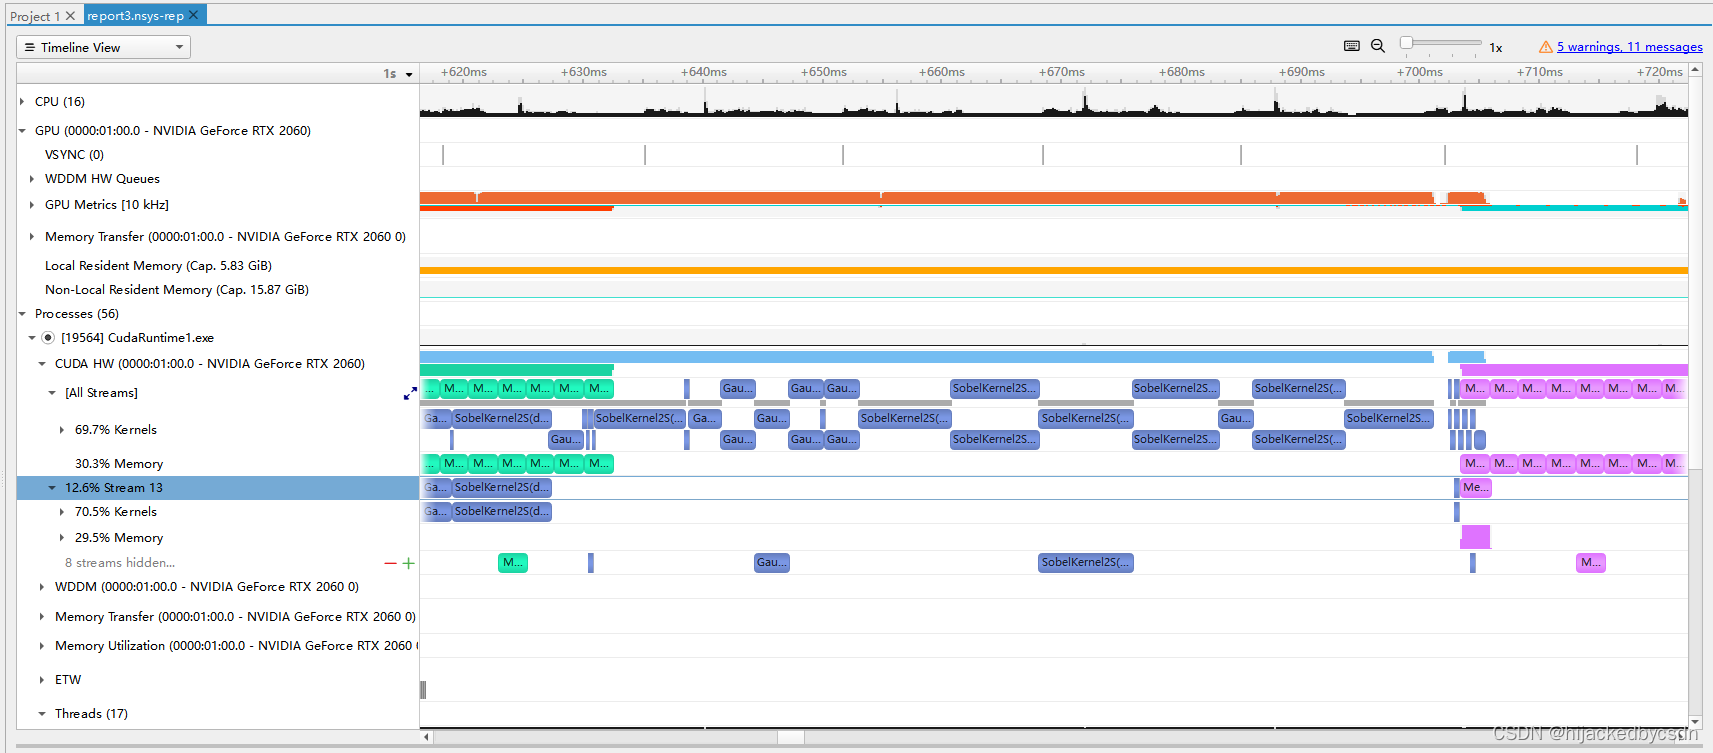The width and height of the screenshot is (1713, 753).
Task: Click the horizontal scrollbar left arrow
Action: click(x=427, y=737)
